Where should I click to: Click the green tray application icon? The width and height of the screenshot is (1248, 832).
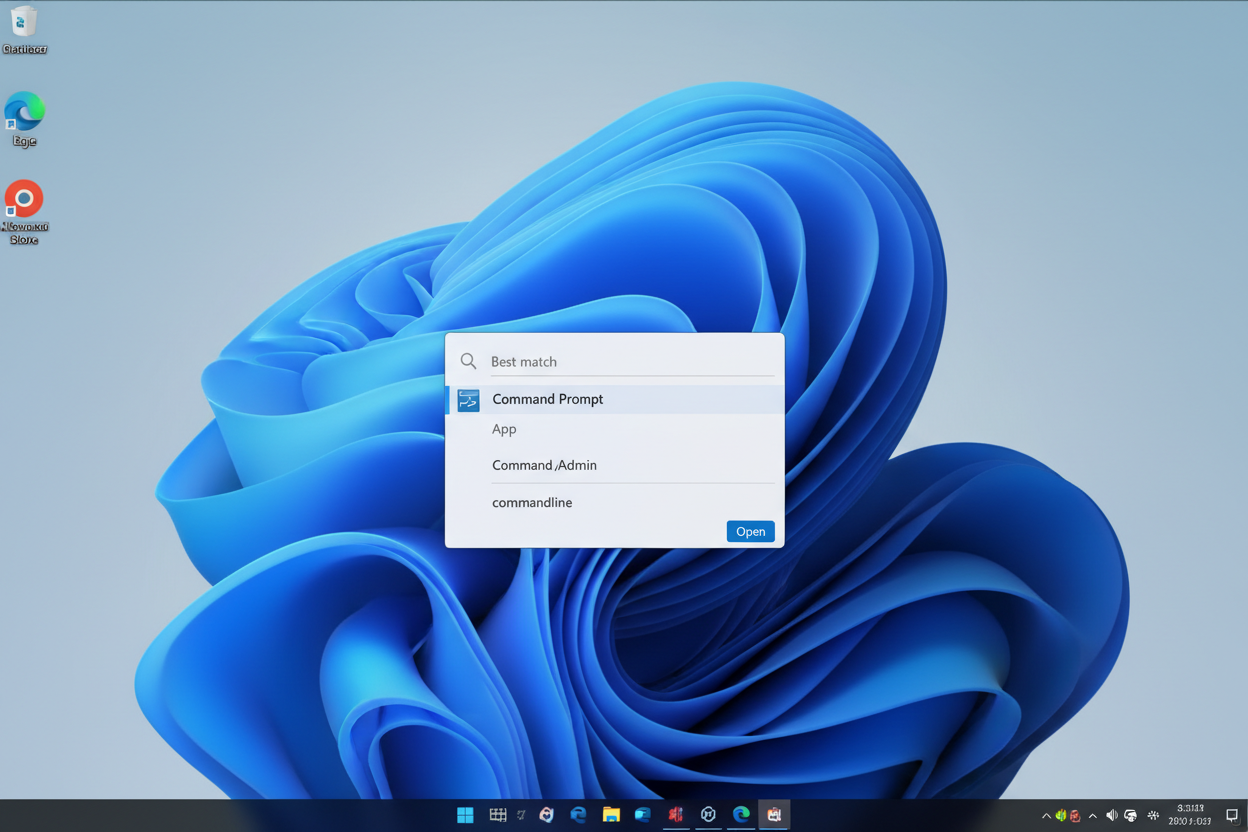(x=1061, y=816)
